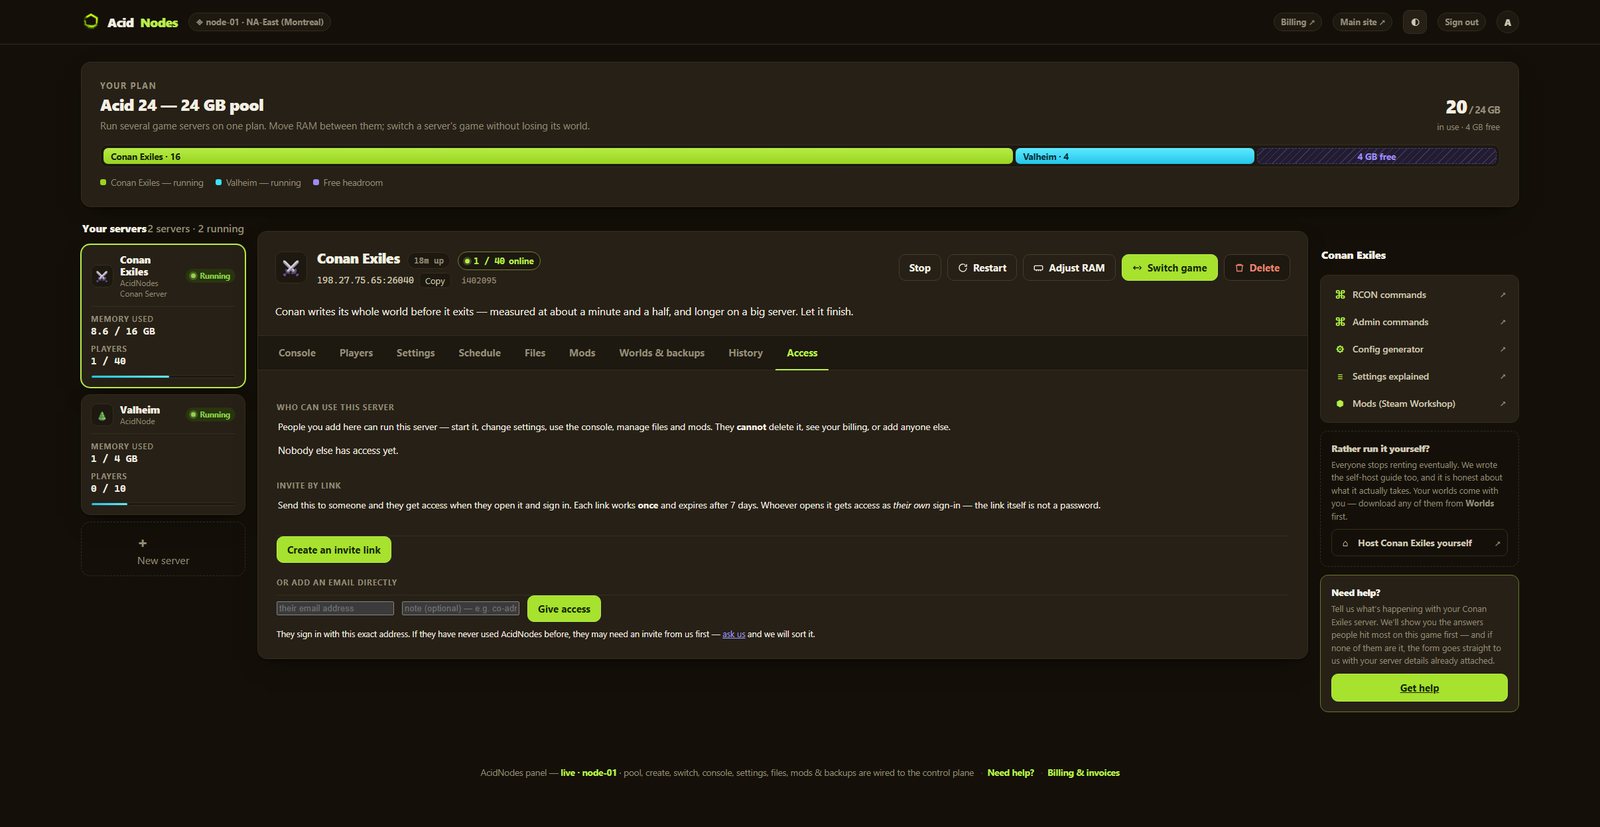Focus the optional note input field

coord(461,608)
